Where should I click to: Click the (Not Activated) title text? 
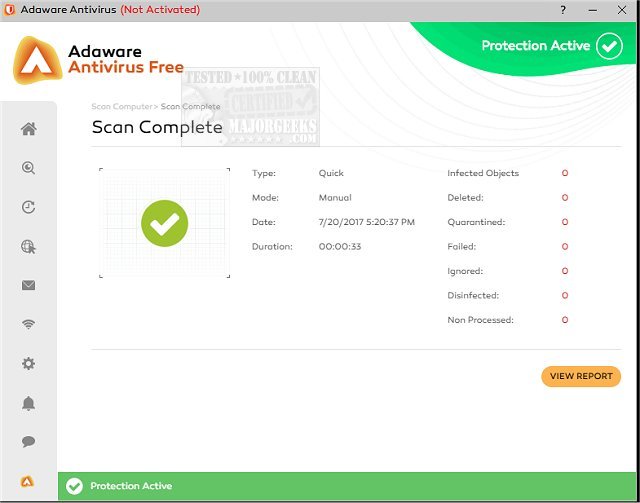pyautogui.click(x=160, y=10)
